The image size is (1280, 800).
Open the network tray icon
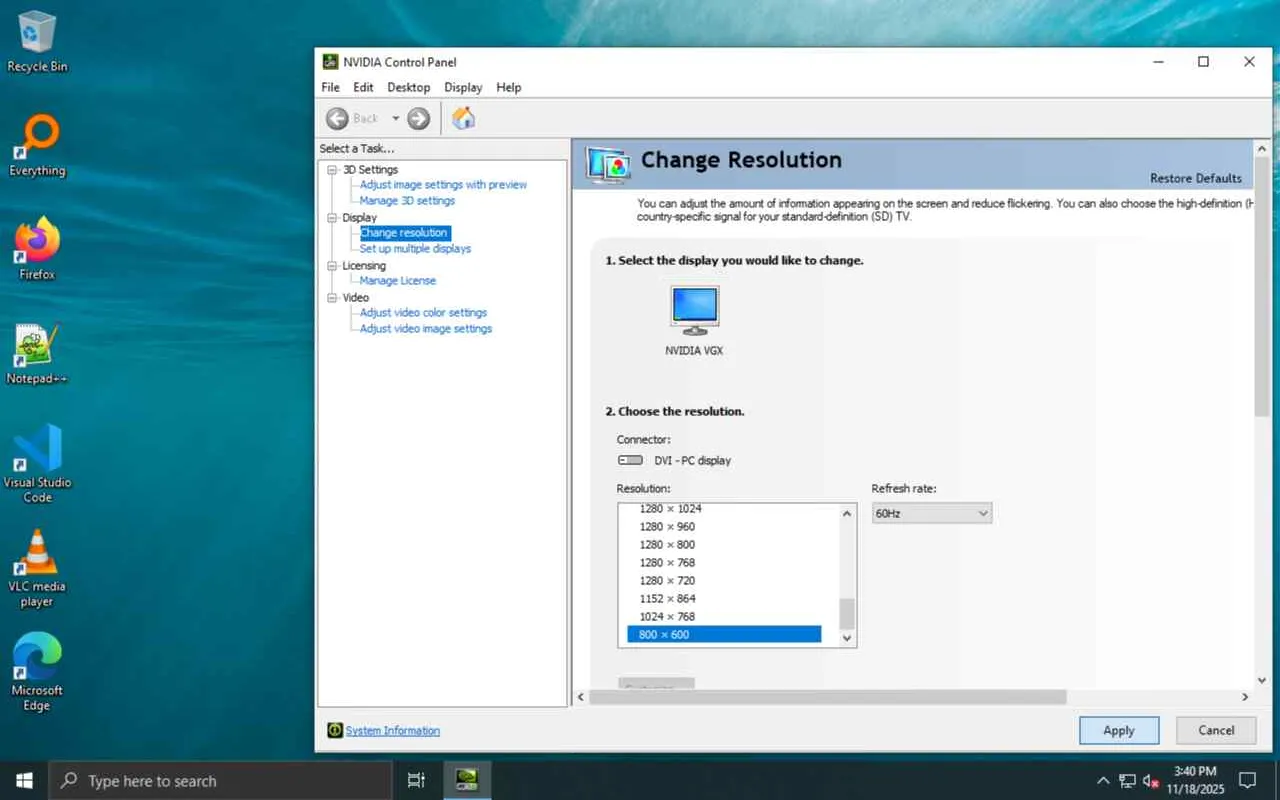(1127, 780)
